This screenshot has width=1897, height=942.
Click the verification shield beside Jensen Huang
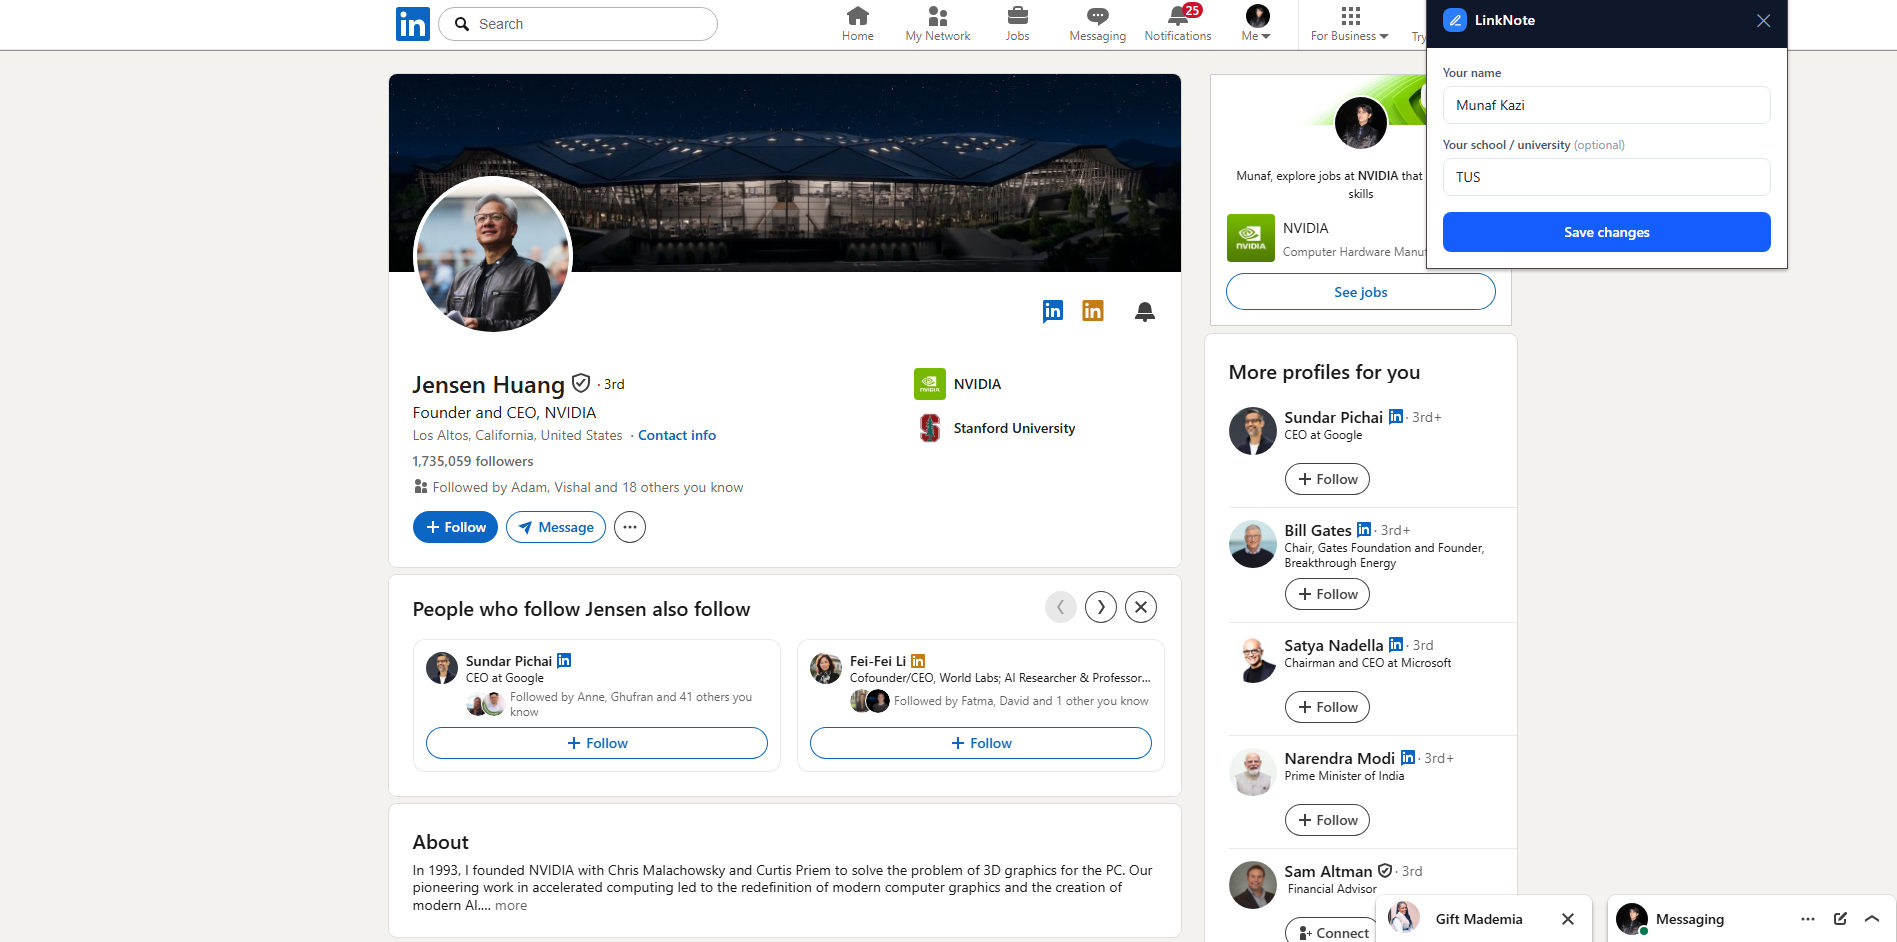581,383
